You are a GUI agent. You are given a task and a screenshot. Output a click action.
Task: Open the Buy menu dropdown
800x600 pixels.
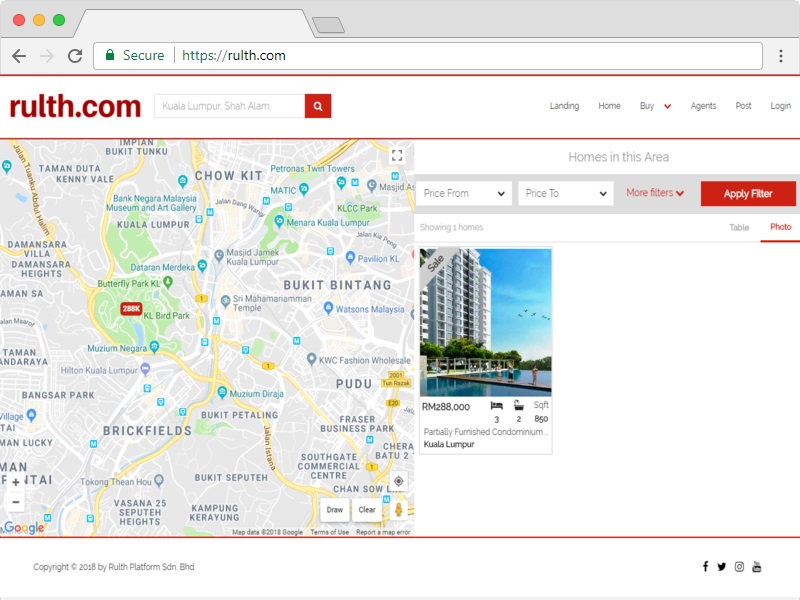[655, 106]
